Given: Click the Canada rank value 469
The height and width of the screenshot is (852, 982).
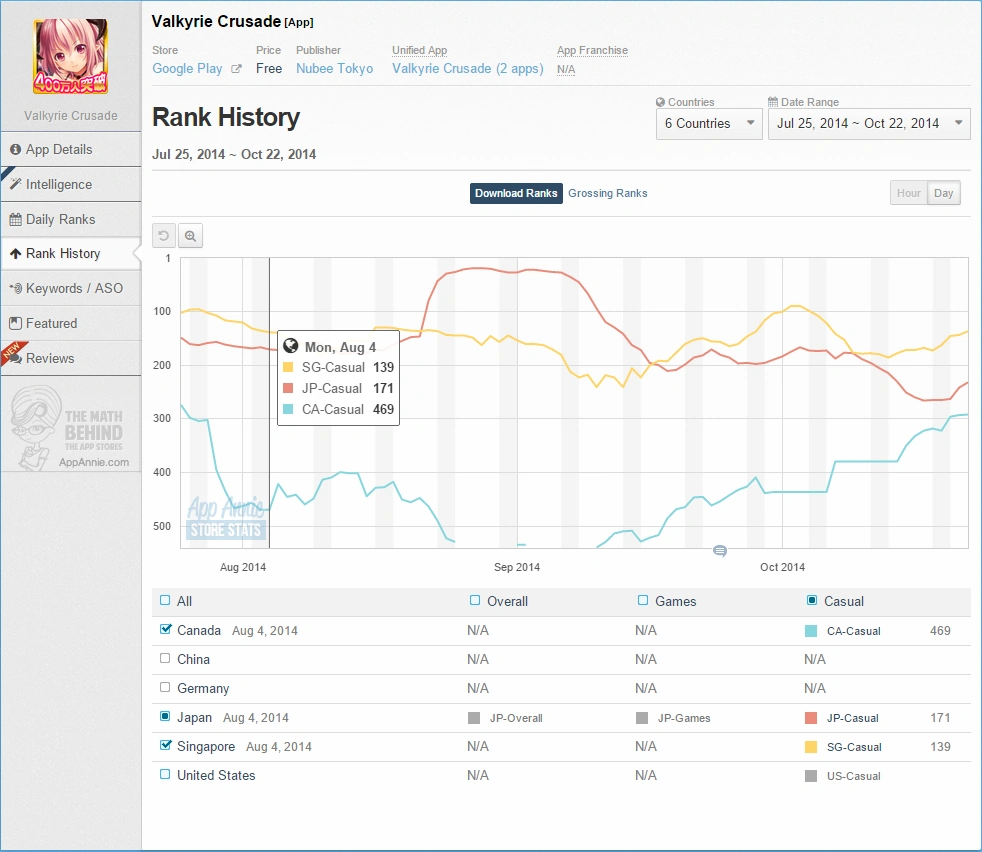Looking at the screenshot, I should (x=940, y=631).
